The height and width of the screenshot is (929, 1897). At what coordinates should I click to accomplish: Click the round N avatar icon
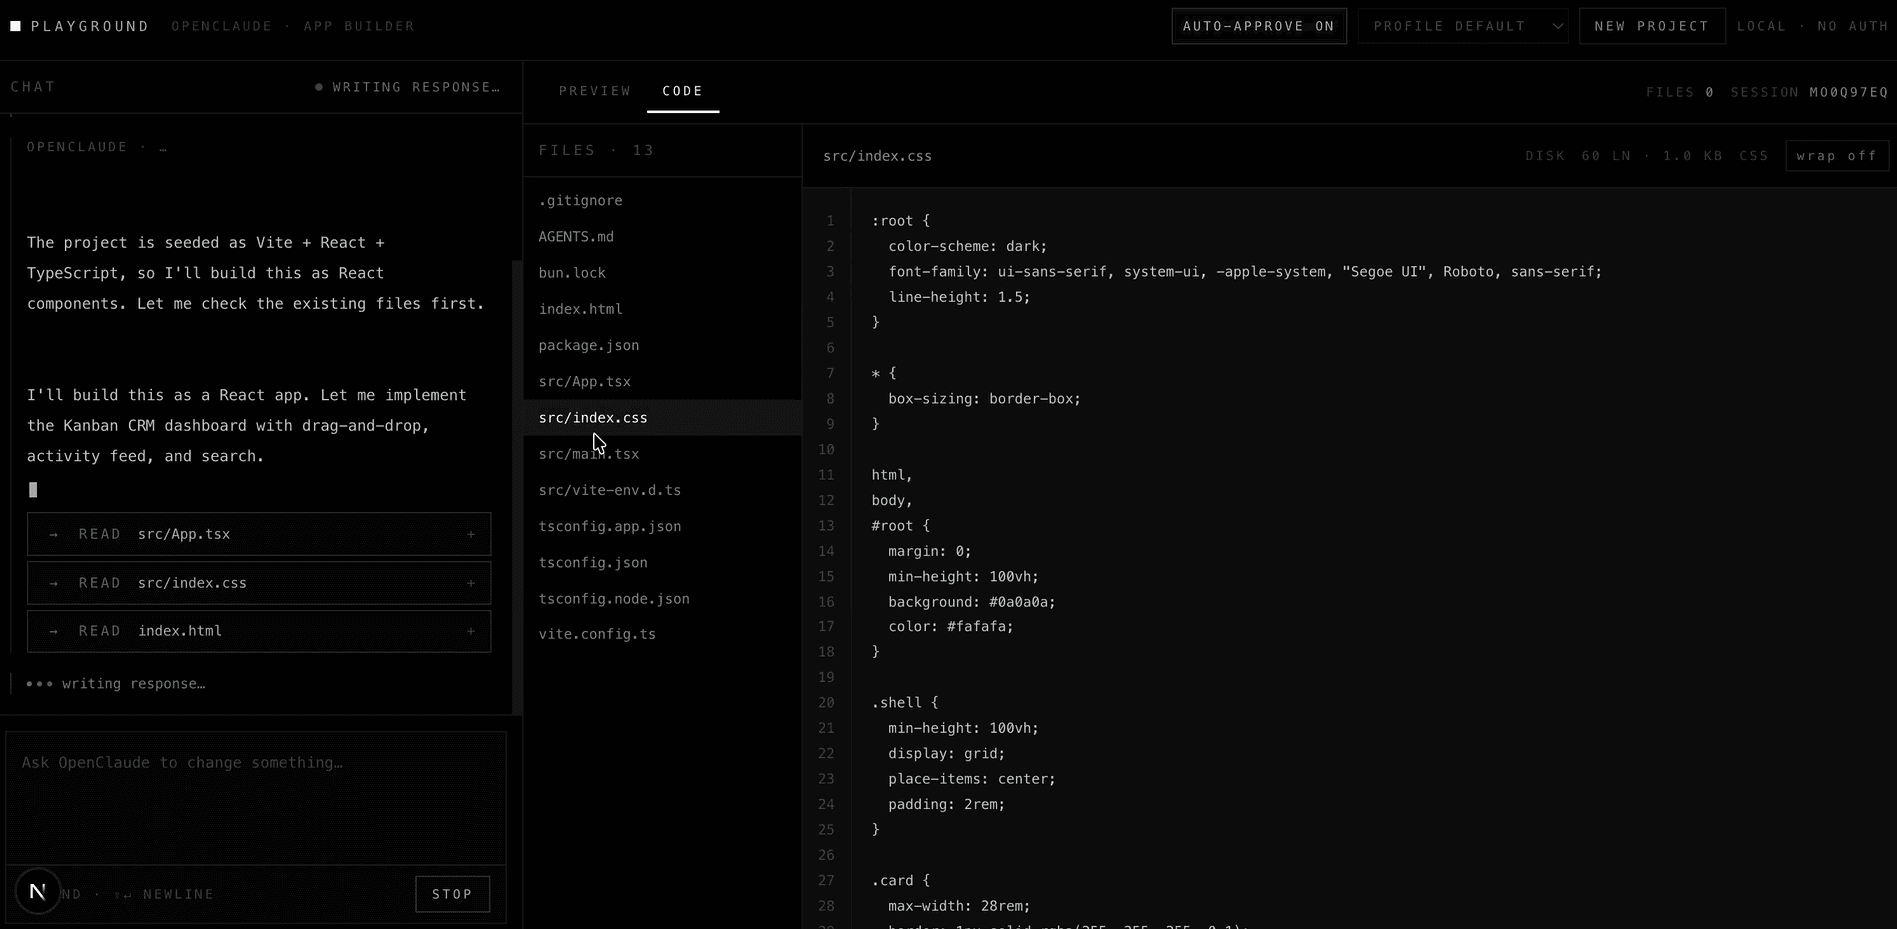[x=38, y=891]
